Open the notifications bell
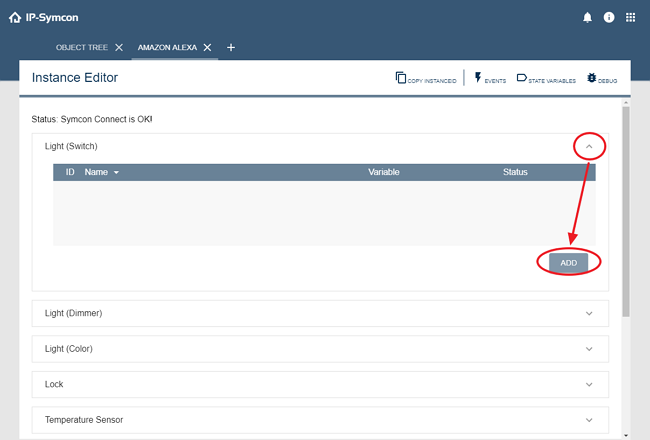The width and height of the screenshot is (650, 440). pyautogui.click(x=588, y=17)
